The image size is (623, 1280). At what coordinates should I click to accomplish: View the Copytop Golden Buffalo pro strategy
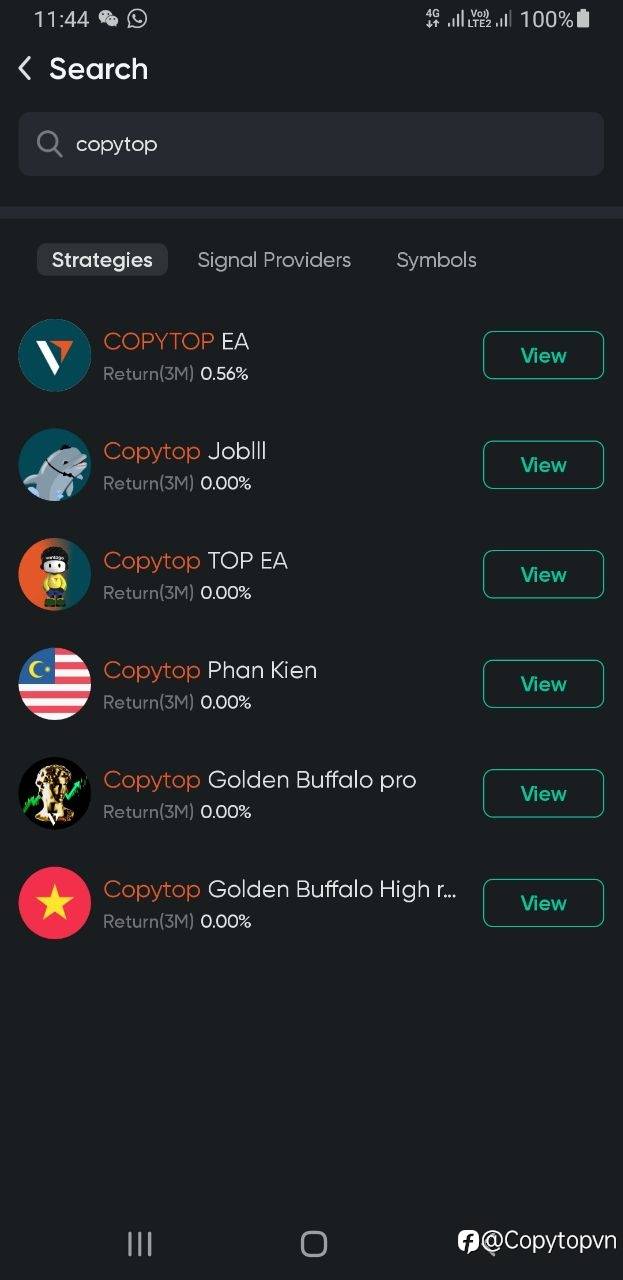[x=543, y=793]
